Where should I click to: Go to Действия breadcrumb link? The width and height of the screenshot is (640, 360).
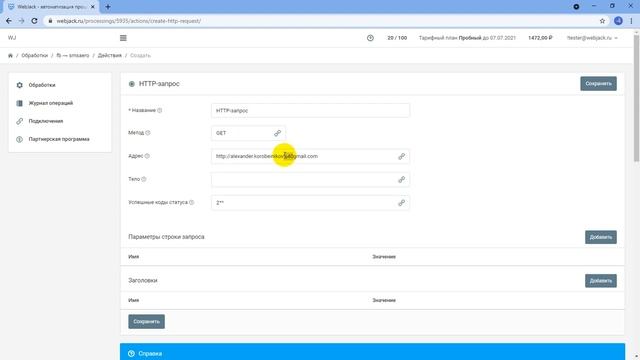pos(109,56)
